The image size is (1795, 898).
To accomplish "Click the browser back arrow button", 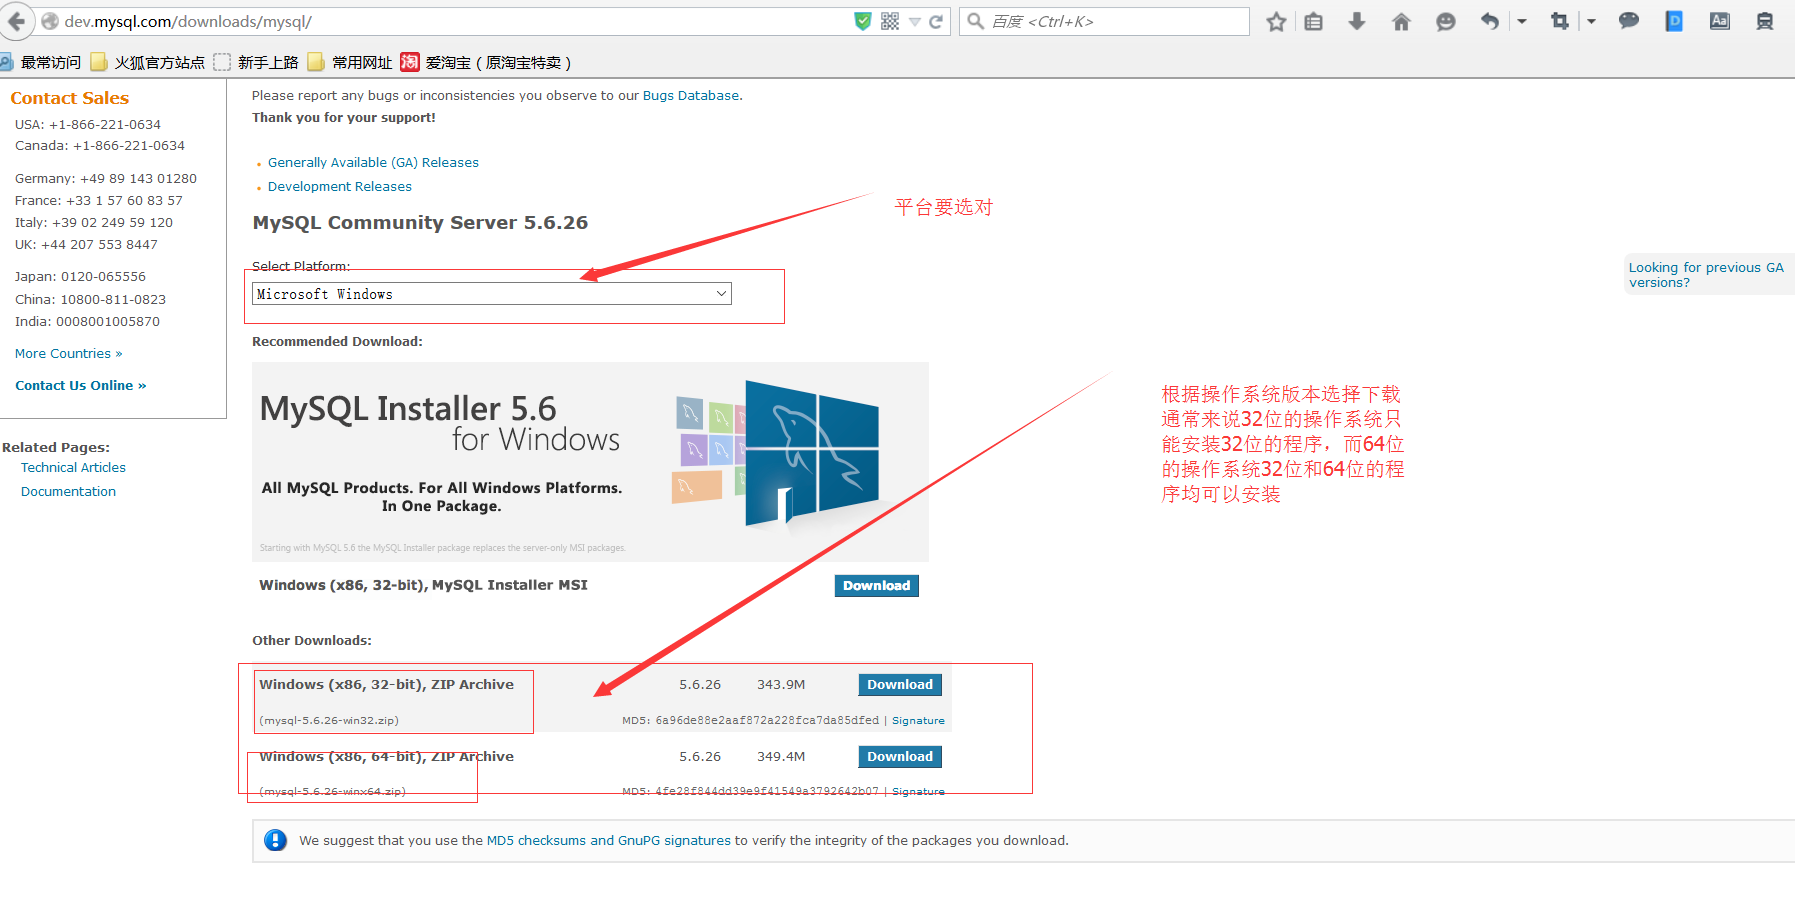I will point(16,21).
